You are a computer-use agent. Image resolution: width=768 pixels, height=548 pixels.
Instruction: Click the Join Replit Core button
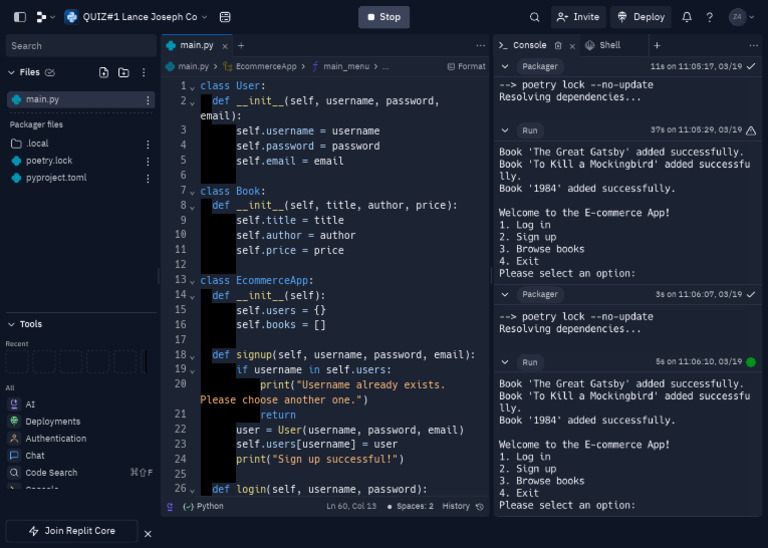[71, 531]
